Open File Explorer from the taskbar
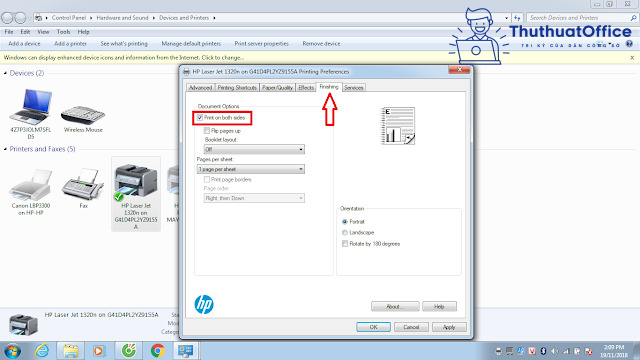Screen dimensions: 640x360 coord(71,351)
